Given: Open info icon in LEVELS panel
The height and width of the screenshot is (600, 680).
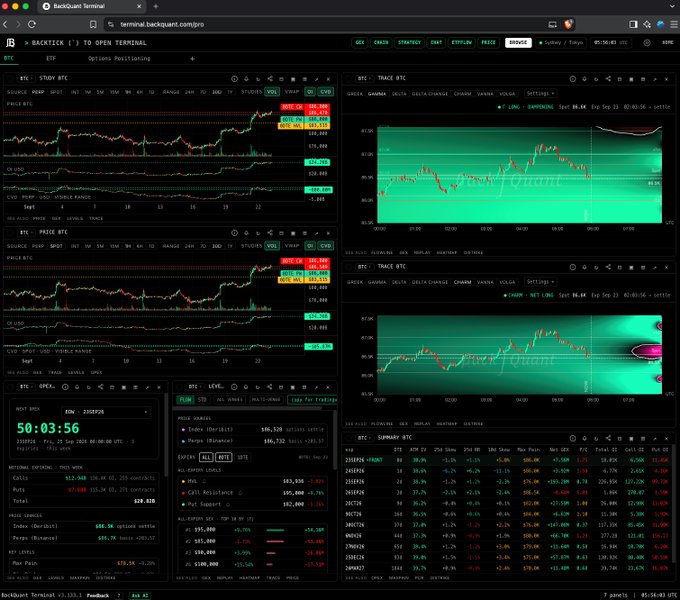Looking at the screenshot, I should coord(234,387).
